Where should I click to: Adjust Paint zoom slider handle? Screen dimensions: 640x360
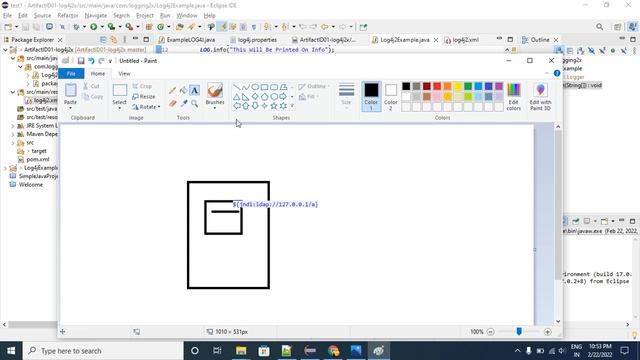519,331
